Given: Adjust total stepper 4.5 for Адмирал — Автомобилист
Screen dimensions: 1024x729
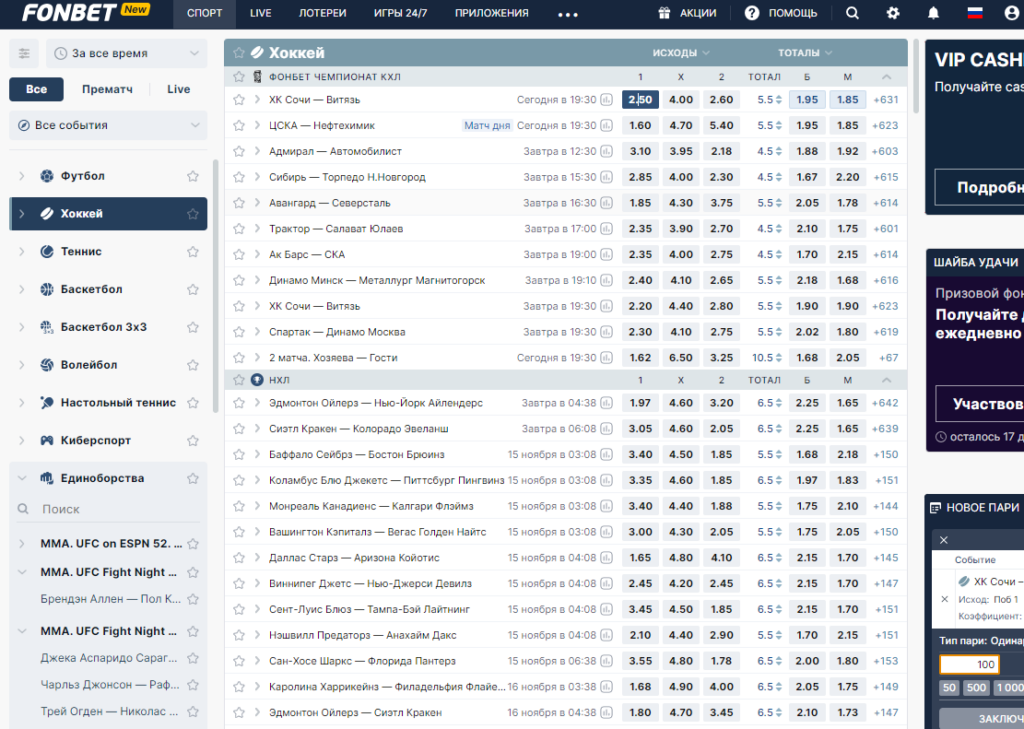Looking at the screenshot, I should point(778,151).
